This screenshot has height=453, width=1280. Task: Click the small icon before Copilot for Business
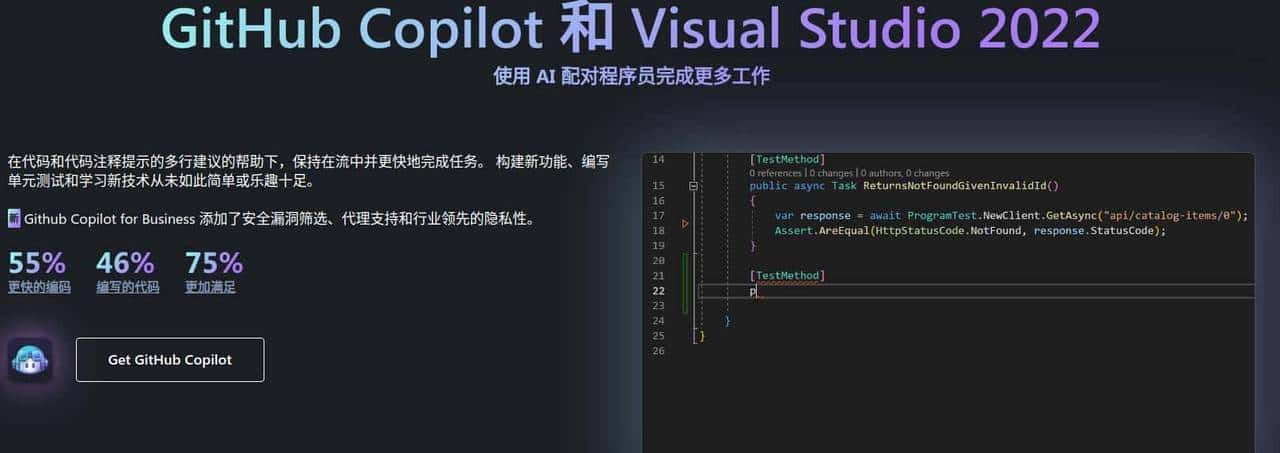(14, 218)
